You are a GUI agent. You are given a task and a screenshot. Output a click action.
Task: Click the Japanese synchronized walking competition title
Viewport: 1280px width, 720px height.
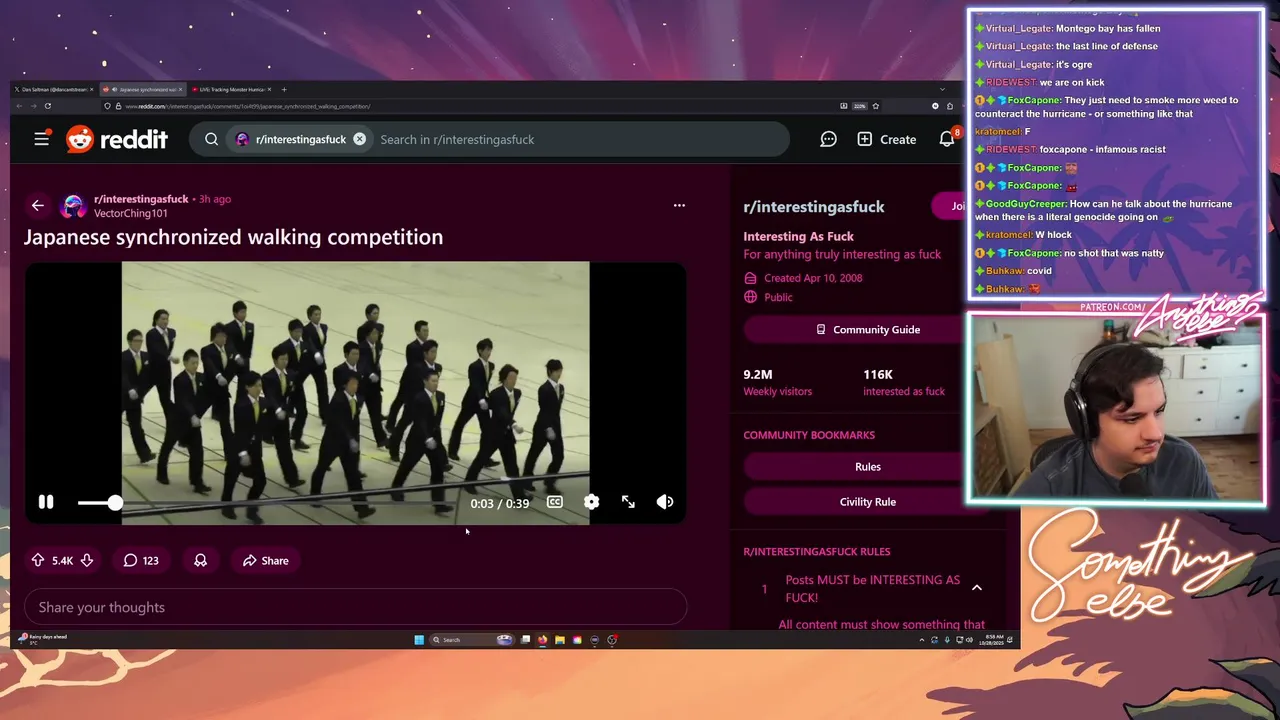(x=233, y=237)
